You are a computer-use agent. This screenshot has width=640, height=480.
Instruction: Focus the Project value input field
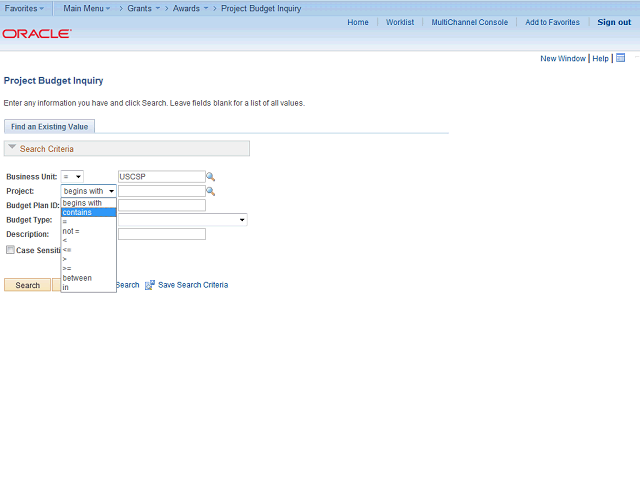(162, 191)
